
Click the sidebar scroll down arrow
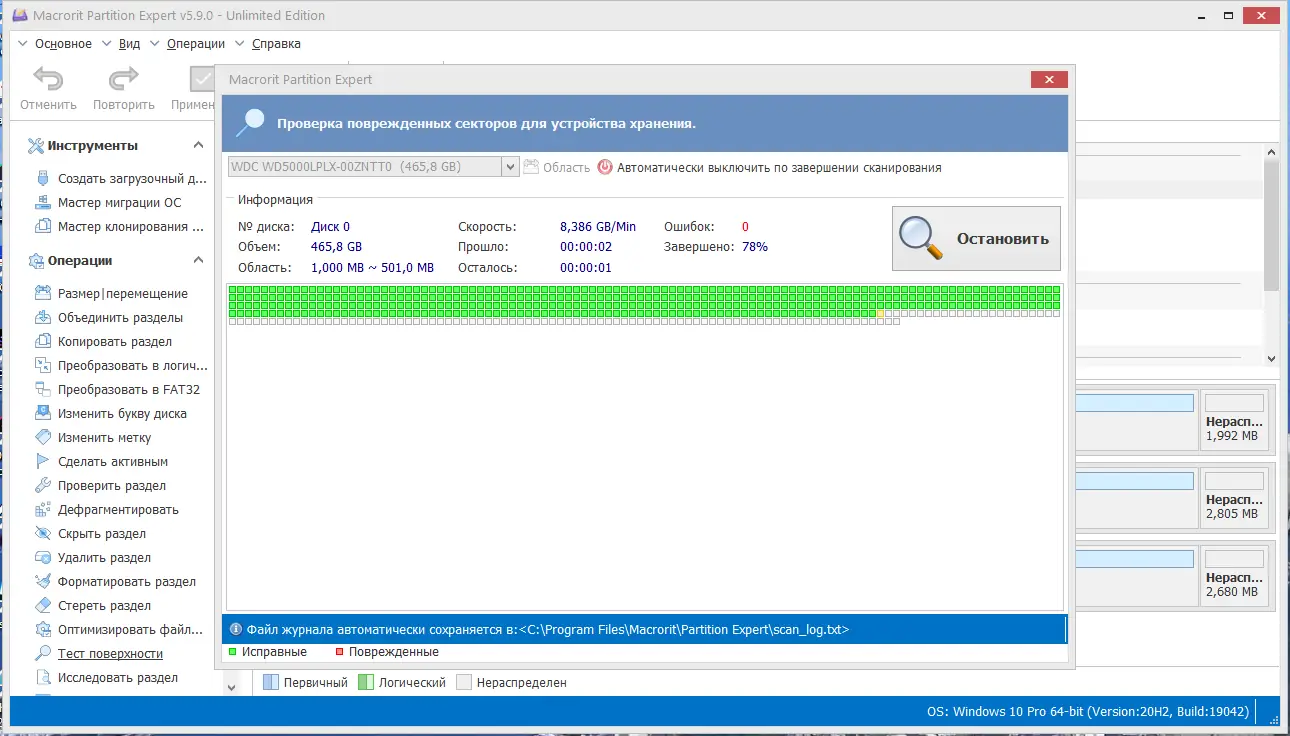pos(232,687)
